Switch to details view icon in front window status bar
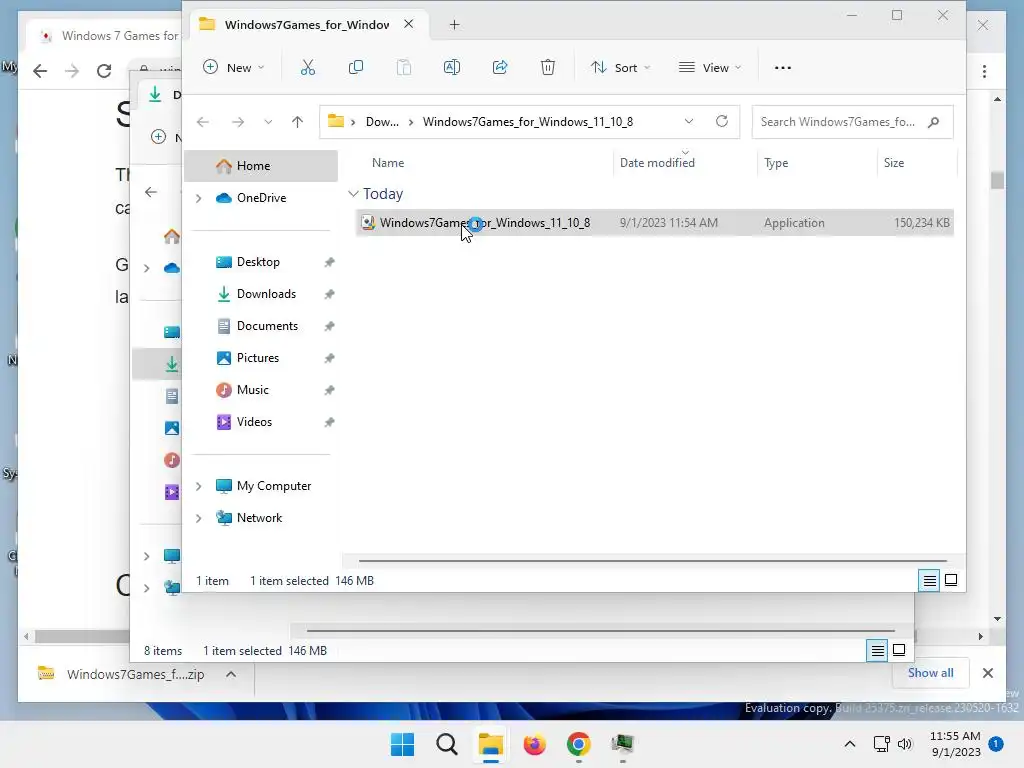 point(929,580)
